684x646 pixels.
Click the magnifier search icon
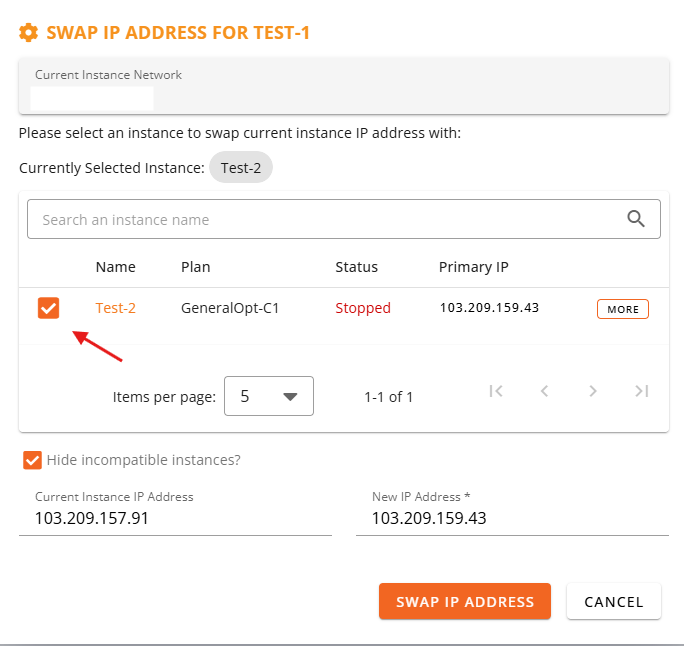(x=636, y=219)
